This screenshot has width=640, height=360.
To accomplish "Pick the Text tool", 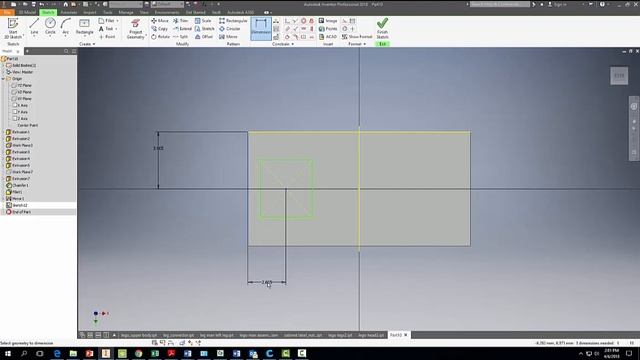I will click(106, 29).
